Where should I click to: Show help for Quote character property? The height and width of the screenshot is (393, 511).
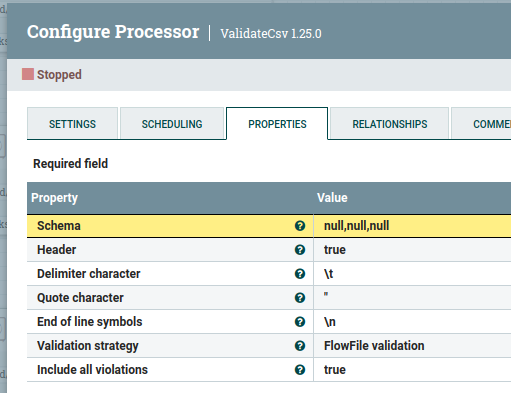(300, 298)
